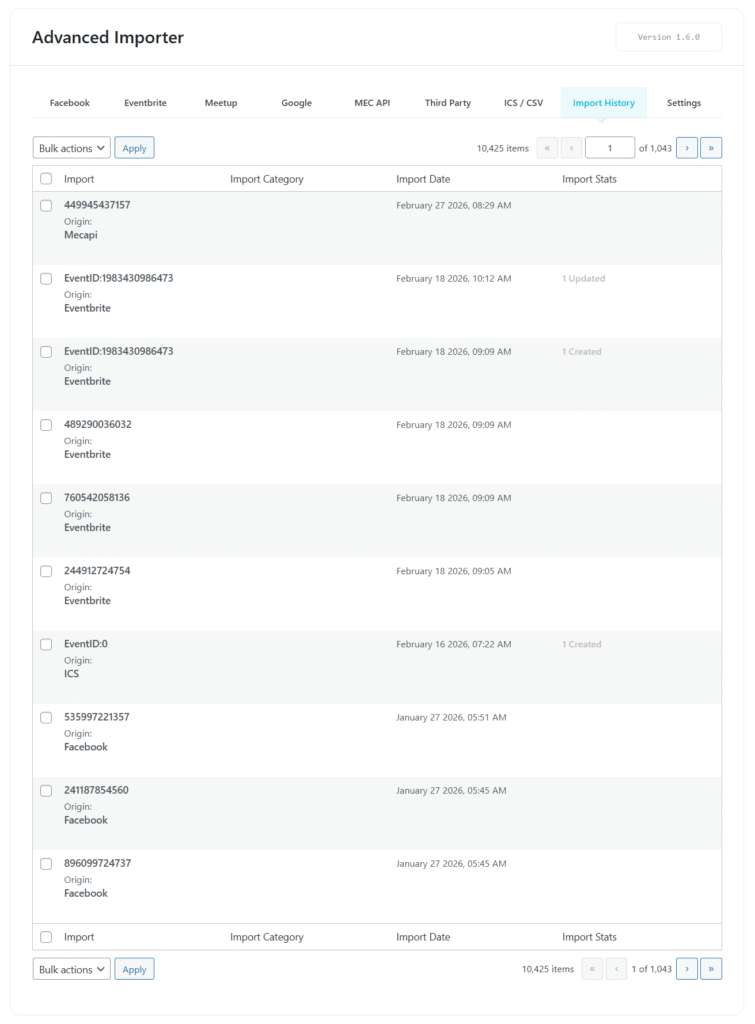Screen dimensions: 755x1024
Task: Jump to last page via bottom pagination arrows
Action: [711, 968]
